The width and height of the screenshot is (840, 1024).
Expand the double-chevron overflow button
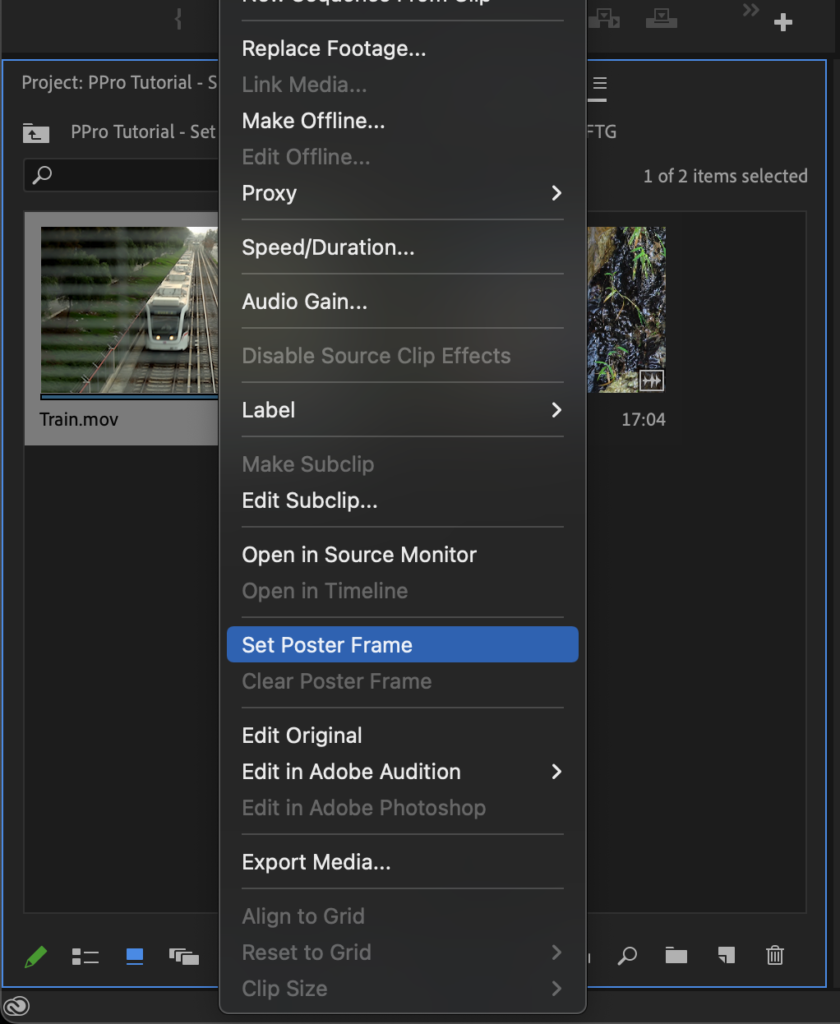click(x=751, y=10)
